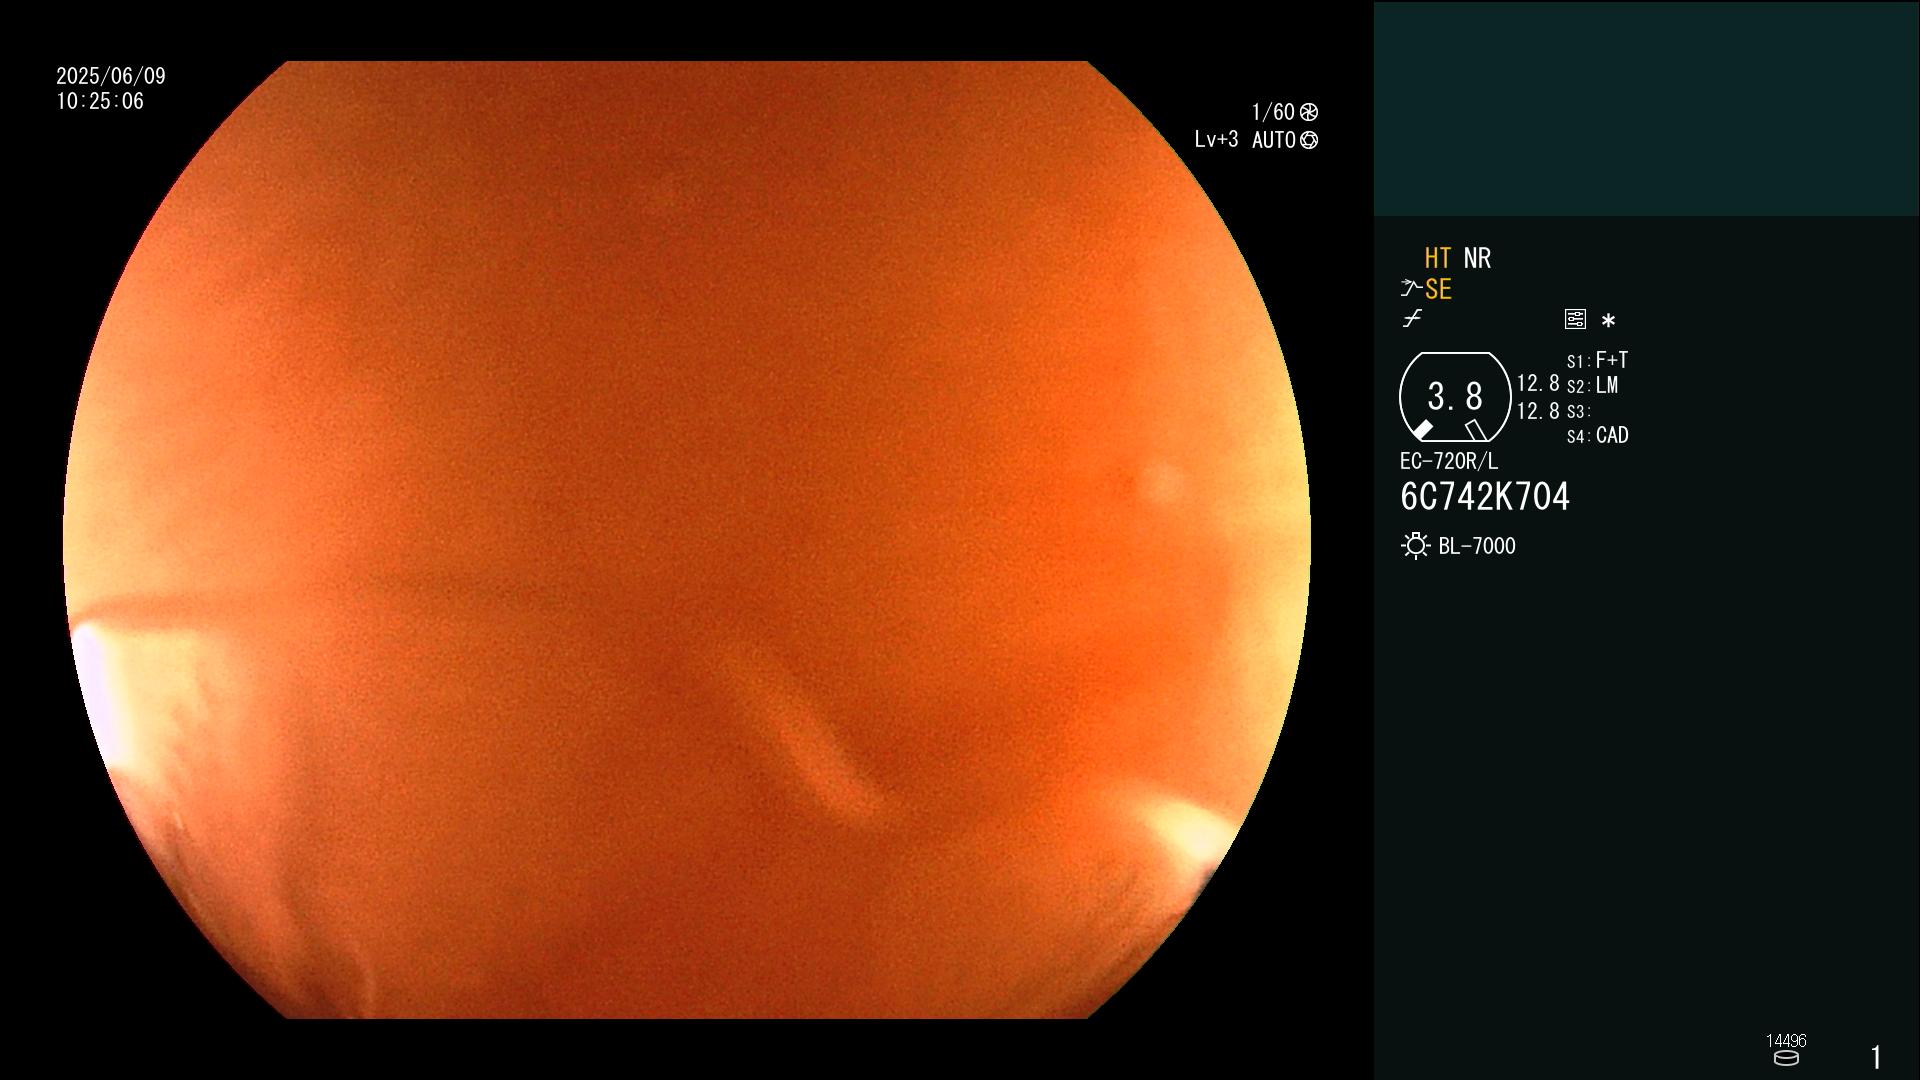The width and height of the screenshot is (1920, 1080).
Task: Click the structure enhancement icon beside SE
Action: tap(1411, 289)
